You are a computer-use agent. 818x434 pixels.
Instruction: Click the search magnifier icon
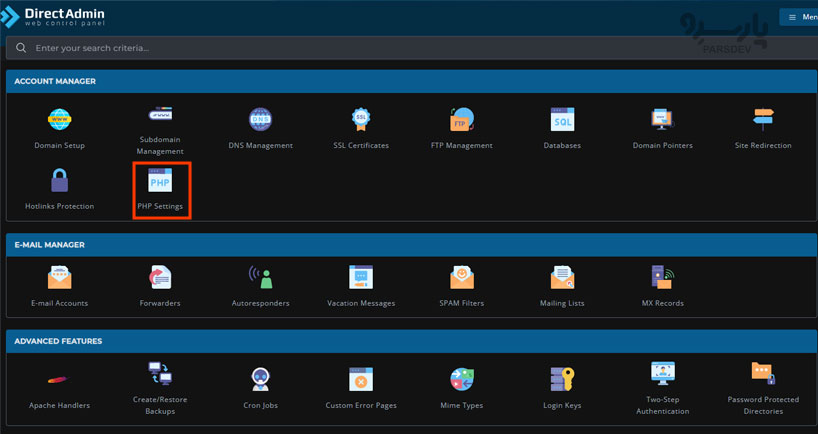click(21, 48)
